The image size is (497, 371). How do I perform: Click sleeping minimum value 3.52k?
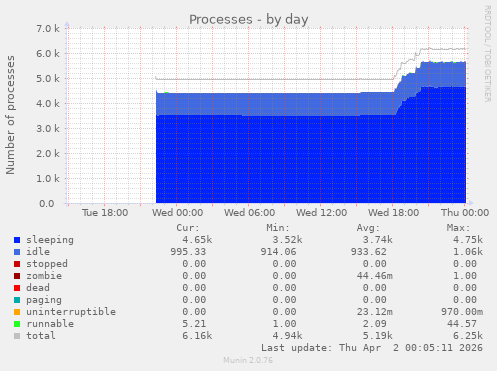click(287, 240)
